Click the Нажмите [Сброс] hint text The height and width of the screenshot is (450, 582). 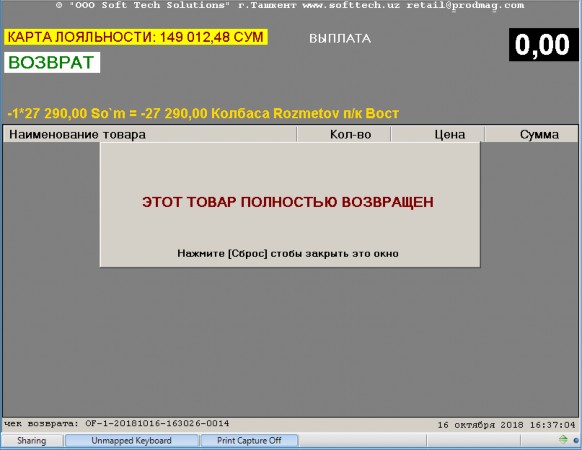coord(288,254)
